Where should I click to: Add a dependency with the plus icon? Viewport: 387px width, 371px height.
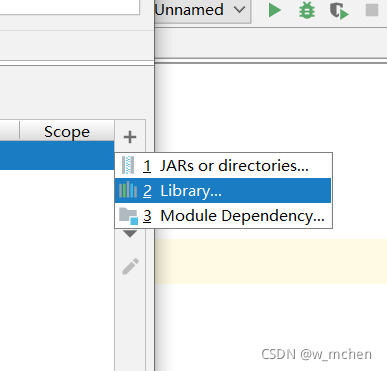coord(130,137)
